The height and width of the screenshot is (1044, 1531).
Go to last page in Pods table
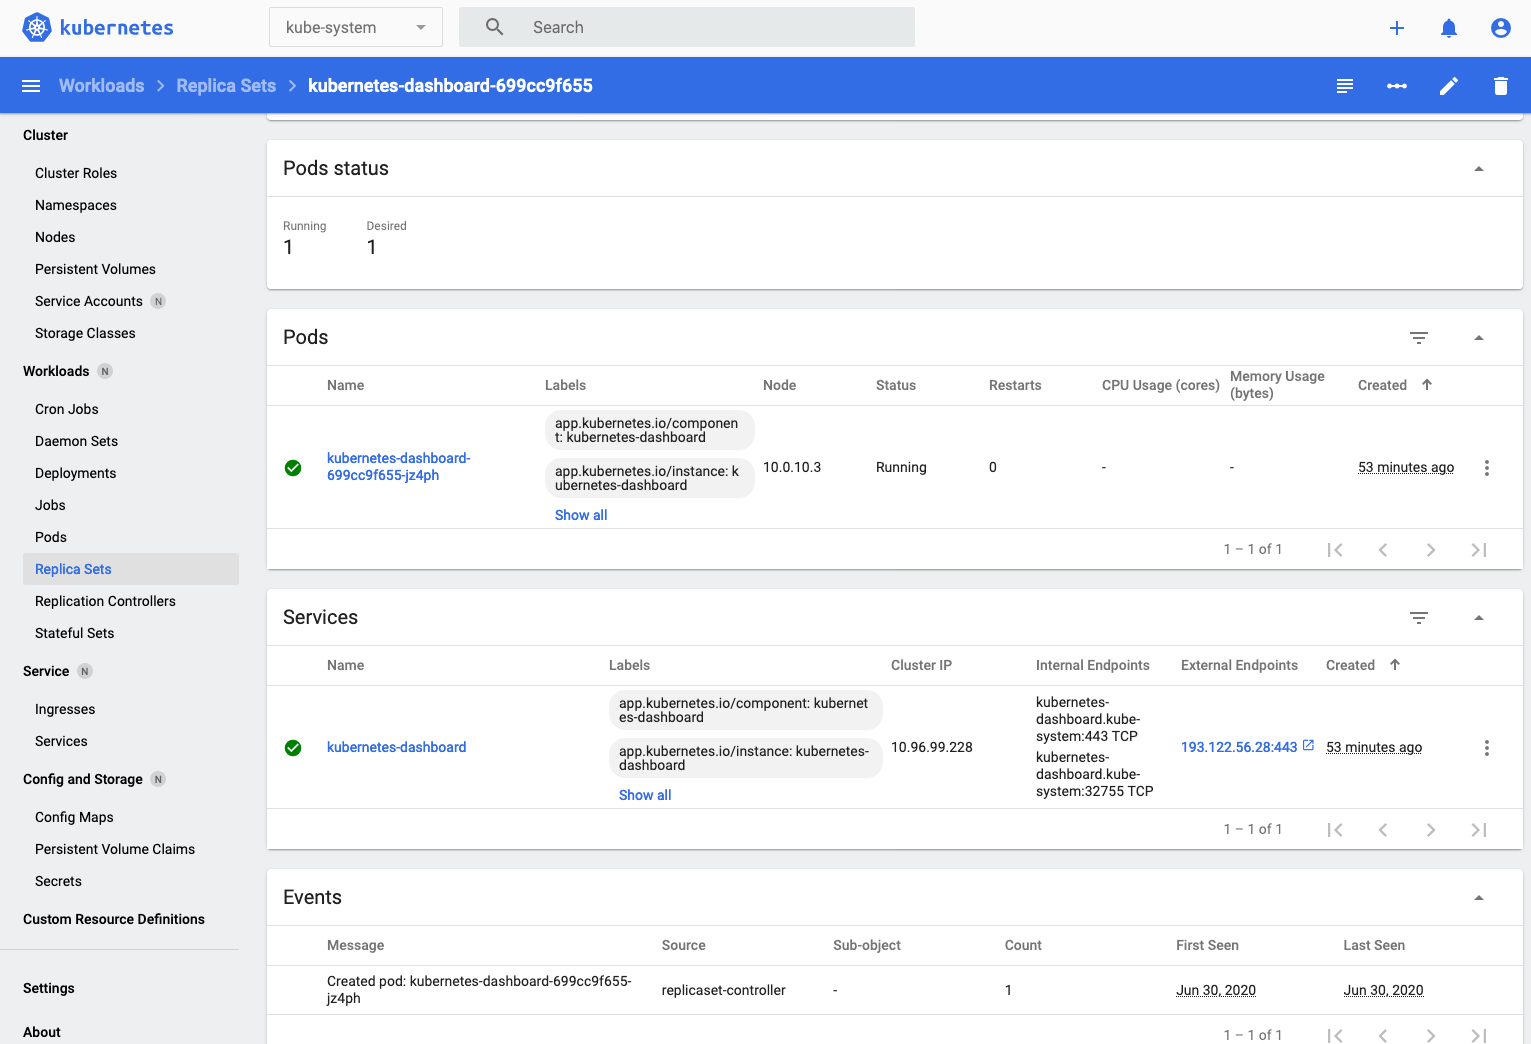tap(1479, 550)
